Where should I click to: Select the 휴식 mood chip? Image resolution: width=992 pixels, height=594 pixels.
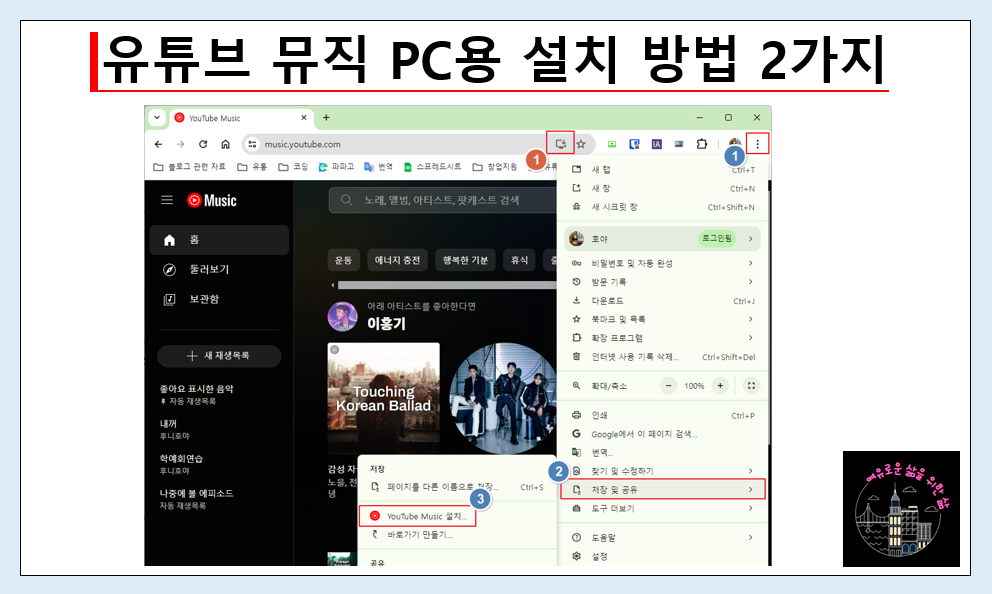tap(519, 260)
